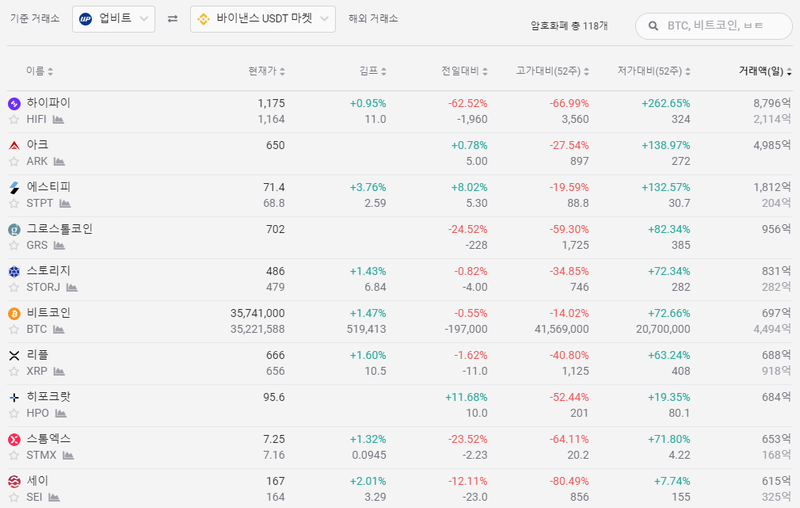
Task: Favorite XRP with the star toggle
Action: point(14,371)
